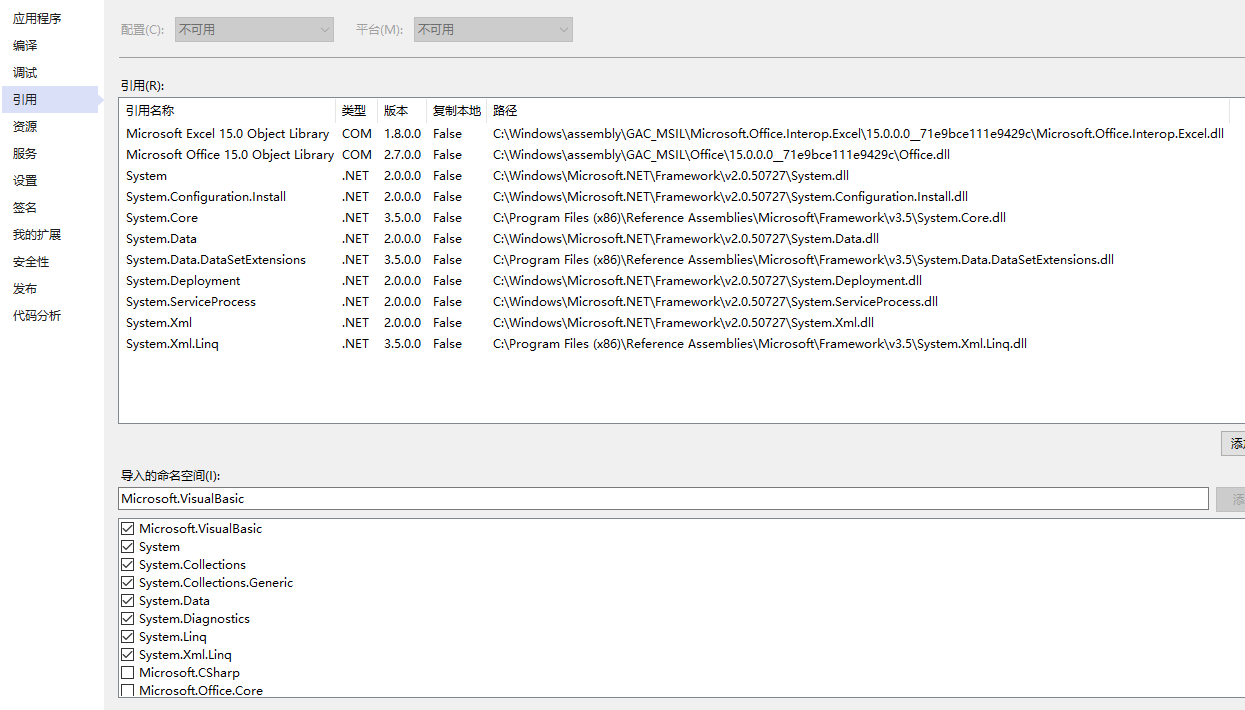Image resolution: width=1245 pixels, height=710 pixels.
Task: Sort by 类型 column header
Action: pos(357,111)
